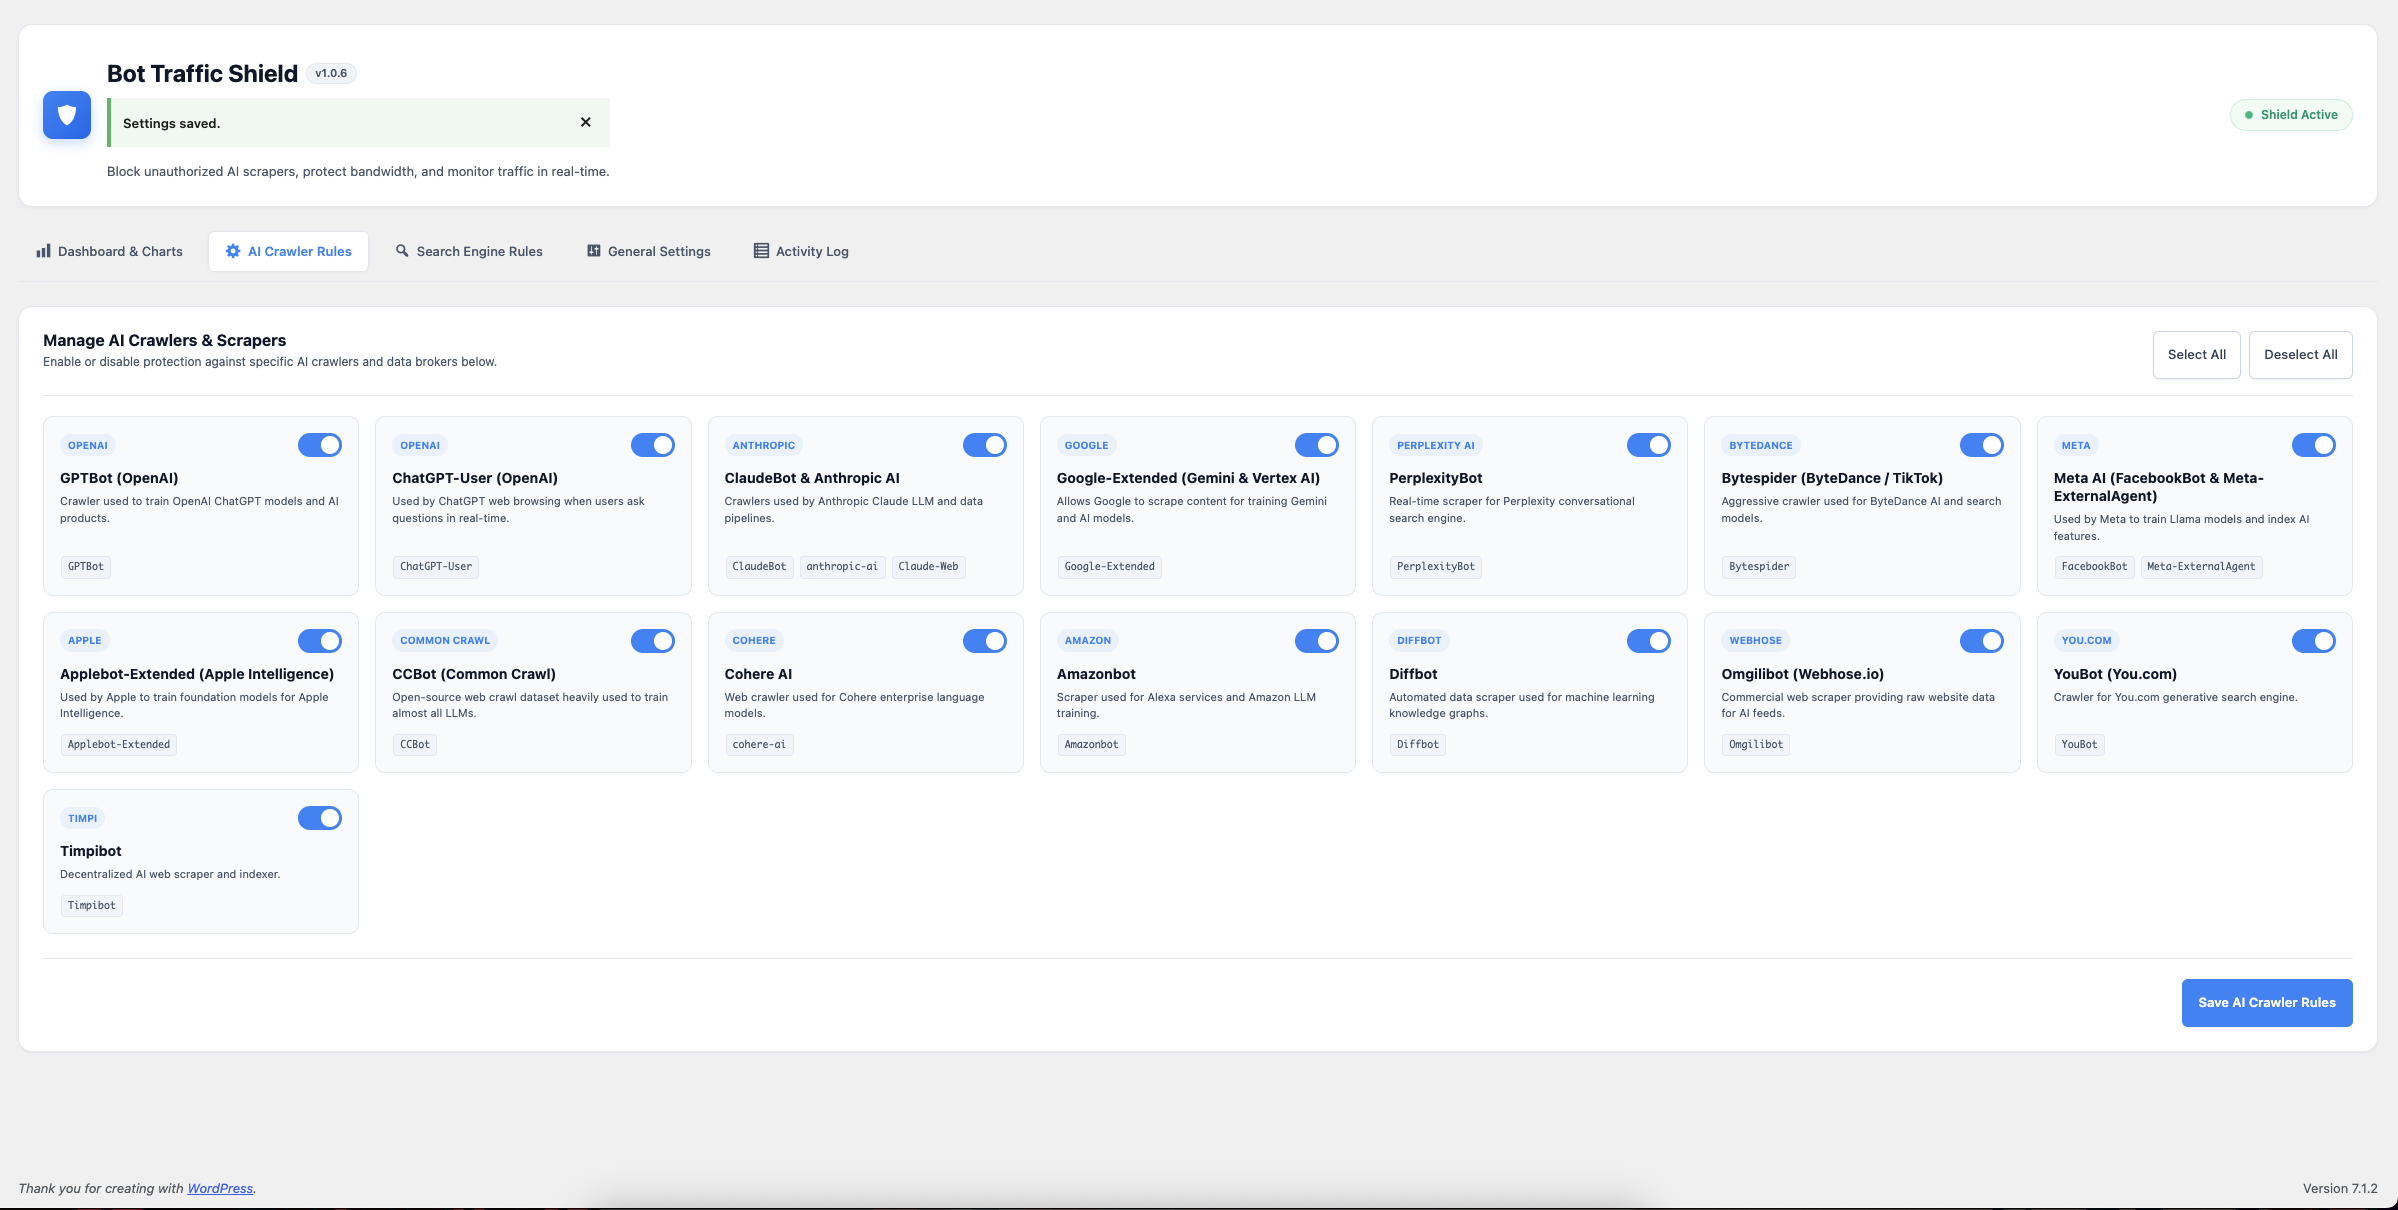Viewport: 2398px width, 1210px height.
Task: Click the Shield Active status badge
Action: 2291,115
